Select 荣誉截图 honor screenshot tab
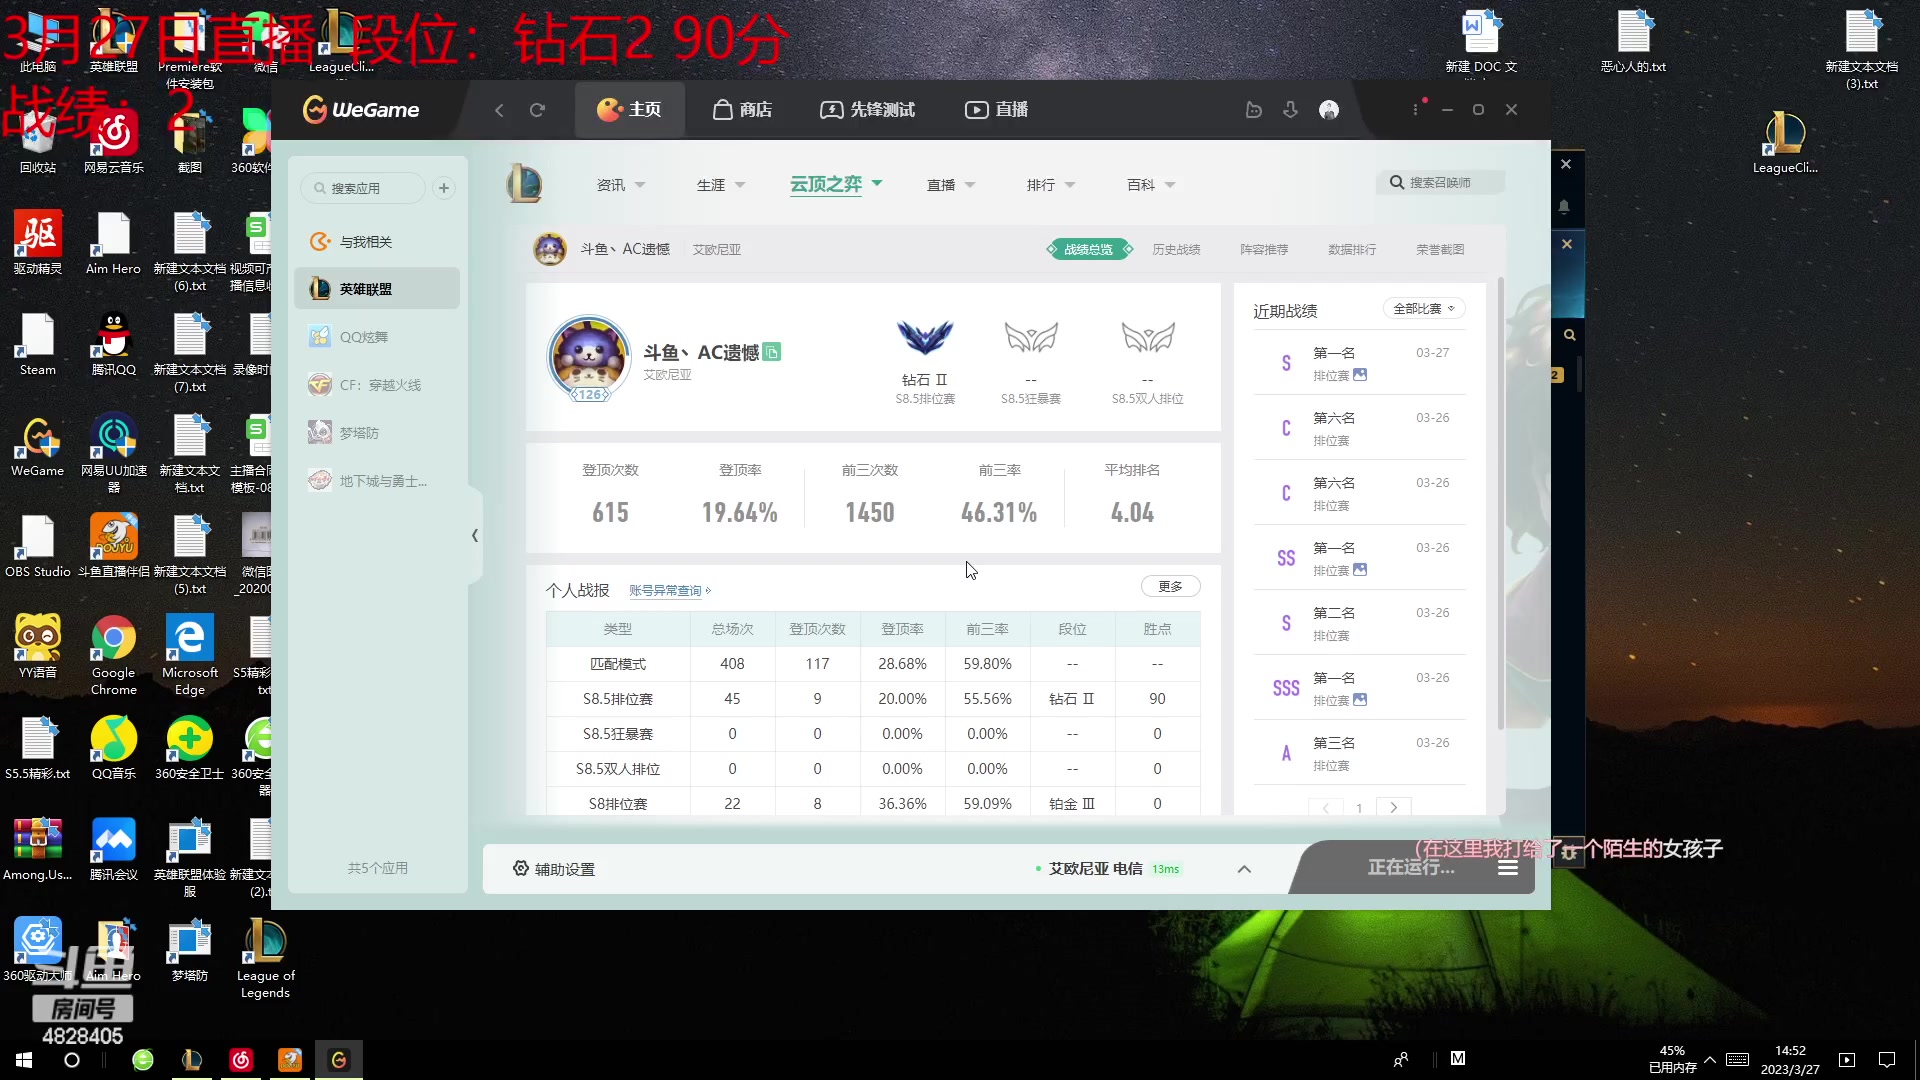The image size is (1920, 1080). click(1439, 249)
